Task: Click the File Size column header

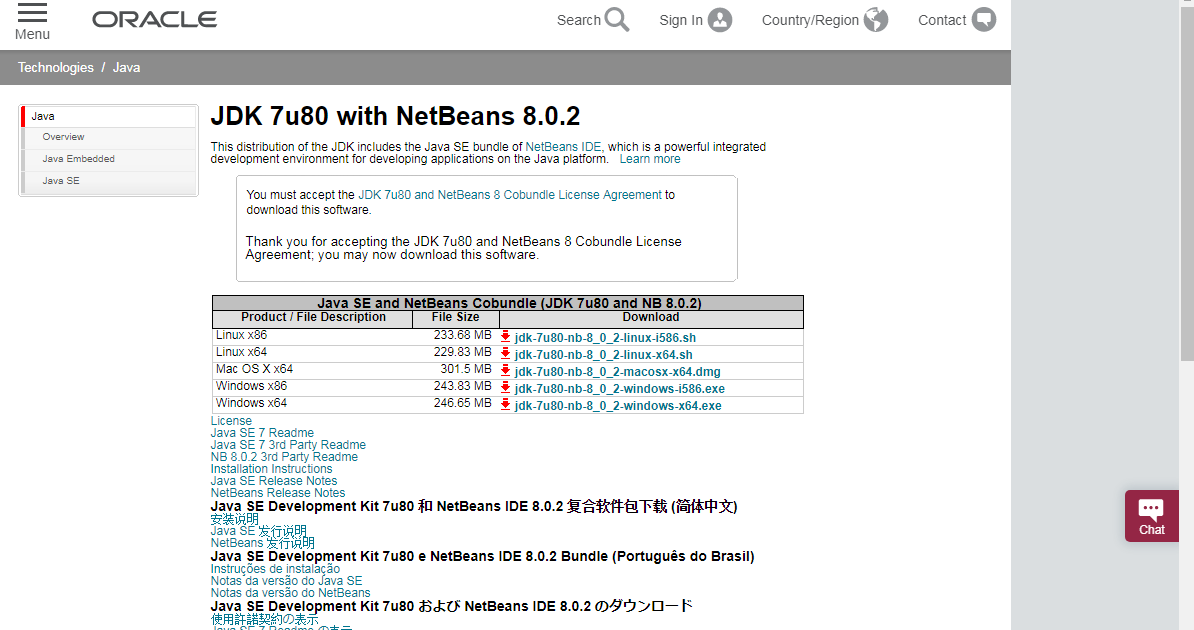Action: tap(455, 318)
